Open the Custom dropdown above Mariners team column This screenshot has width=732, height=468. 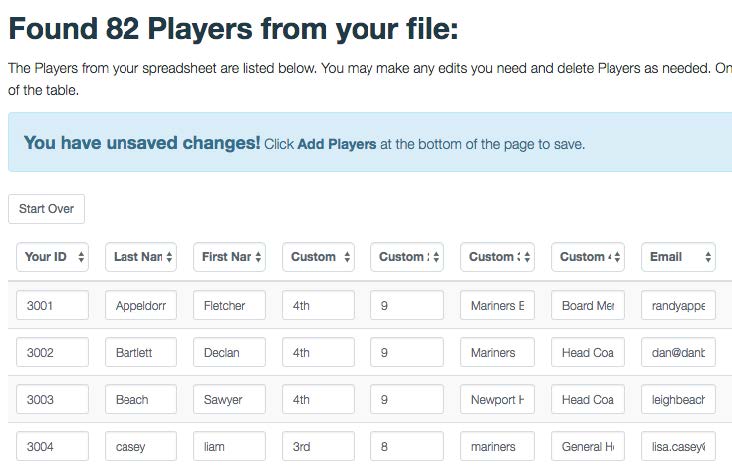click(497, 257)
